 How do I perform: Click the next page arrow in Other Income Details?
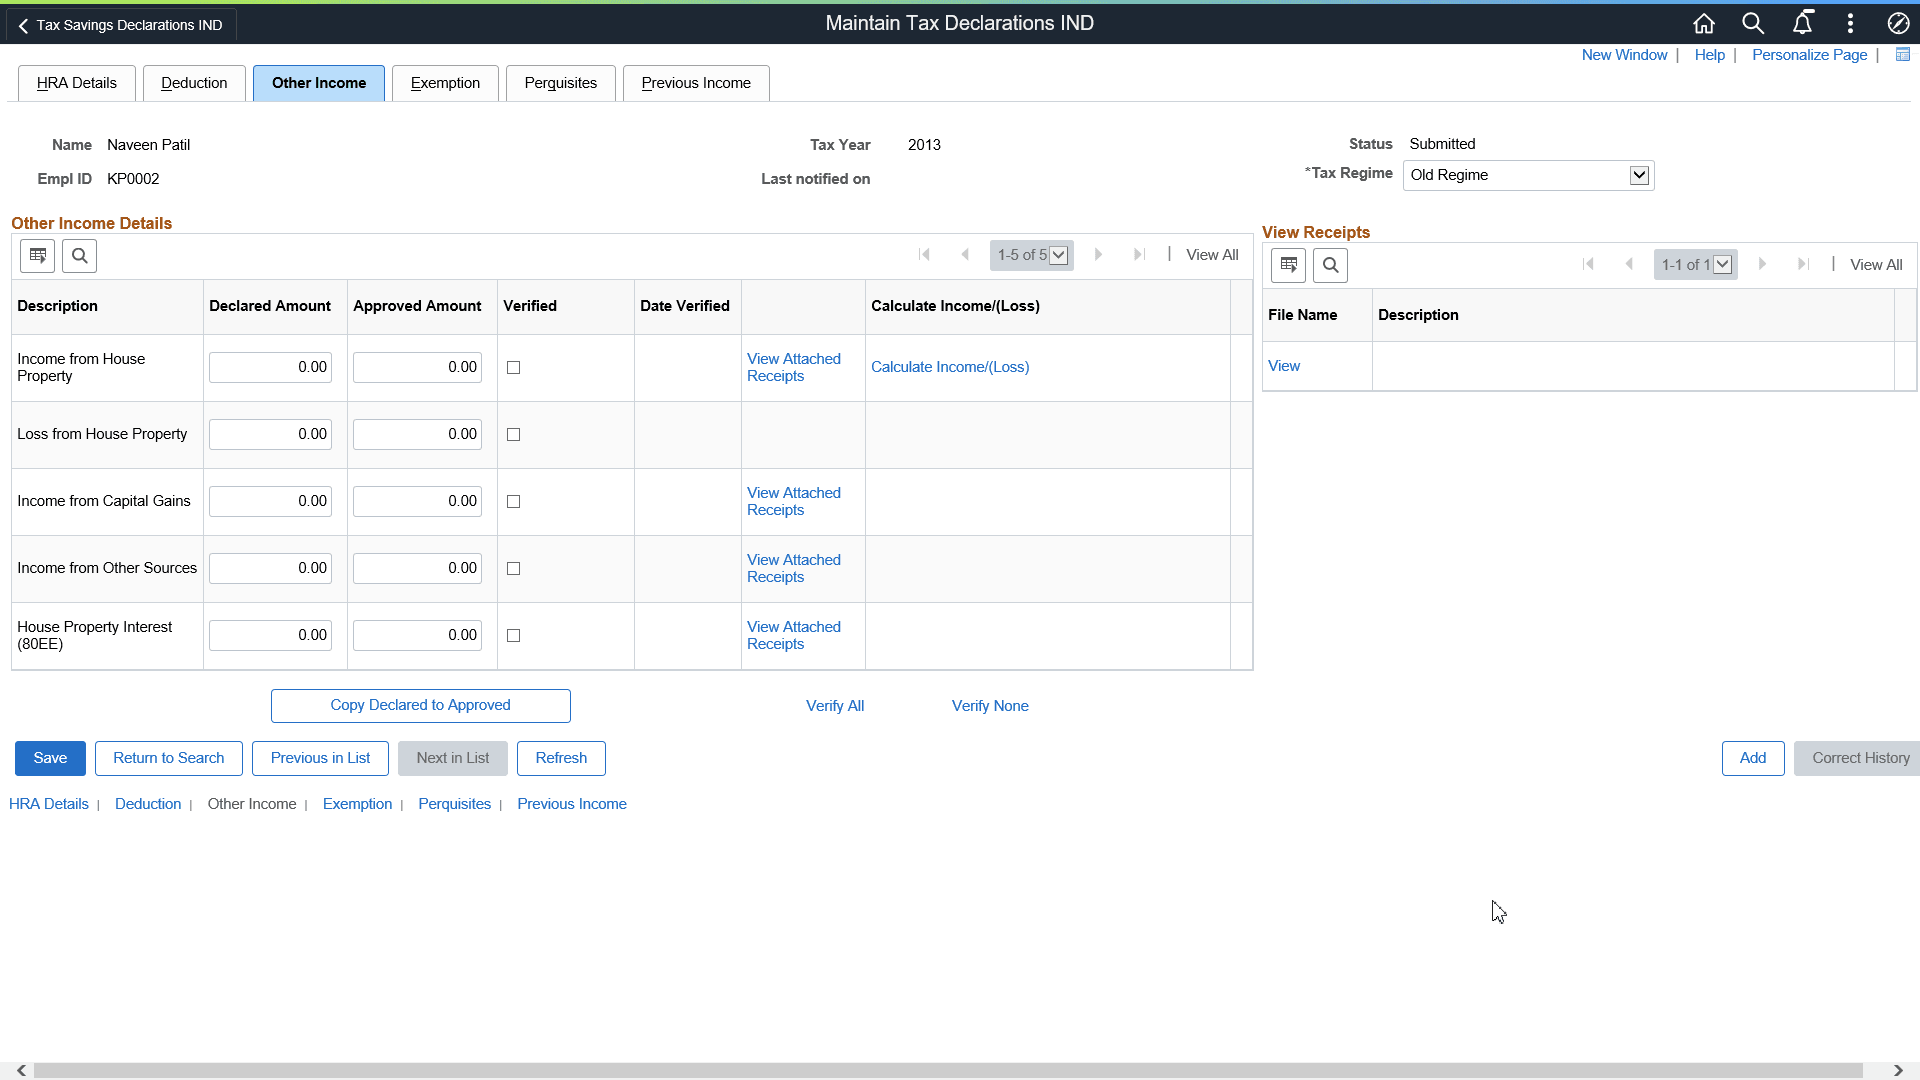(x=1099, y=254)
